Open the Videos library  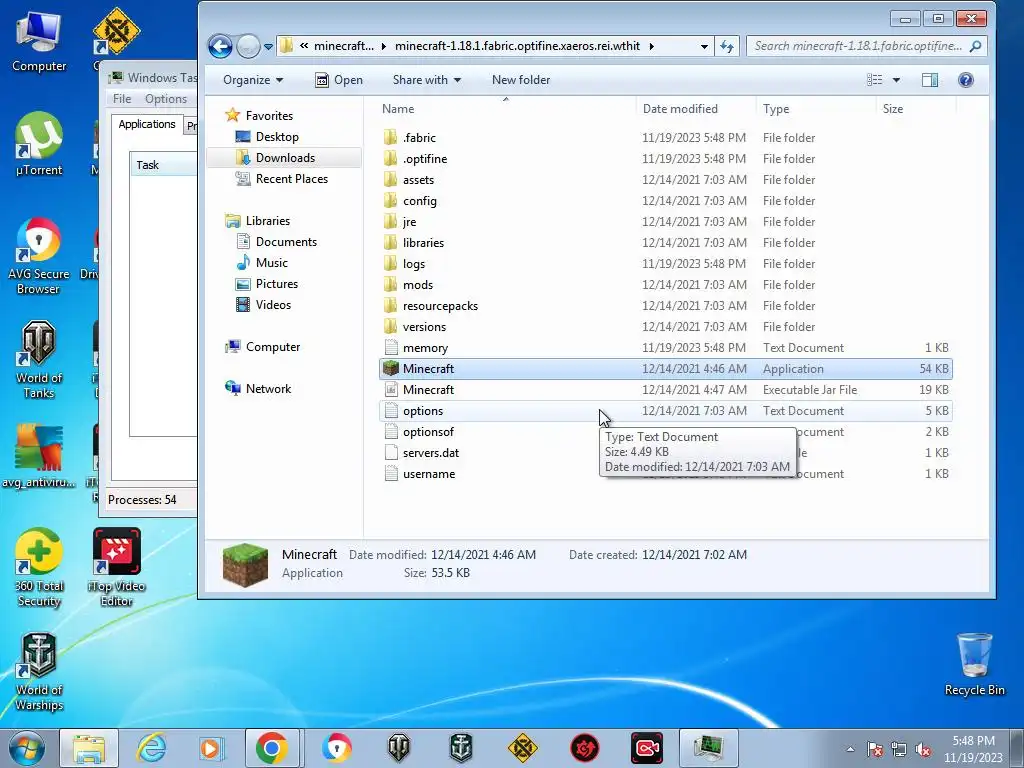tap(273, 304)
